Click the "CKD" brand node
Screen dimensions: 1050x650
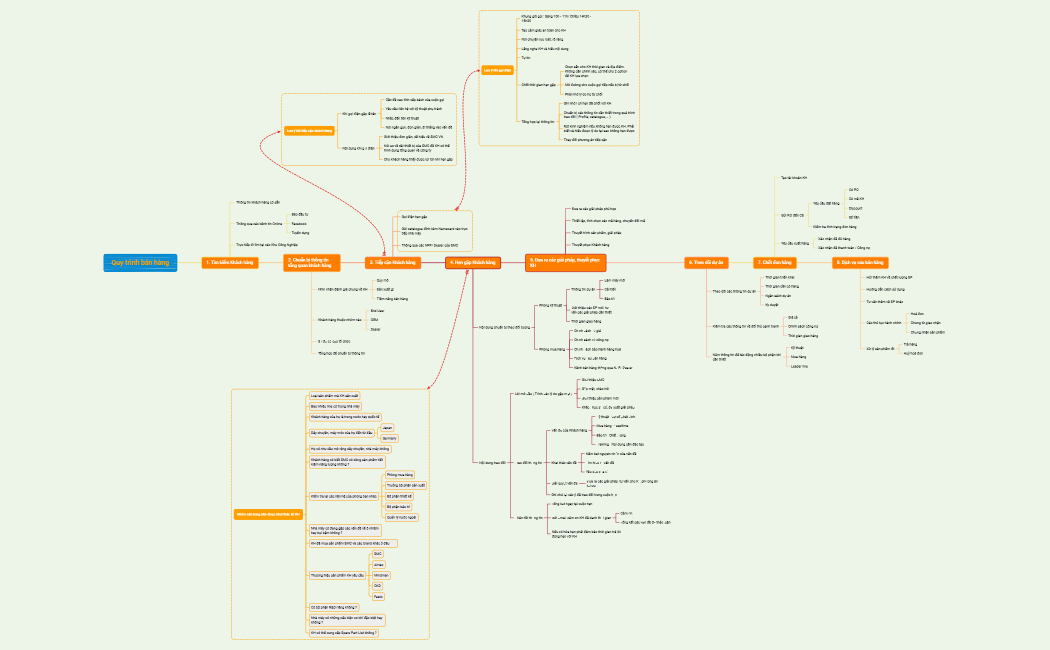pyautogui.click(x=376, y=585)
